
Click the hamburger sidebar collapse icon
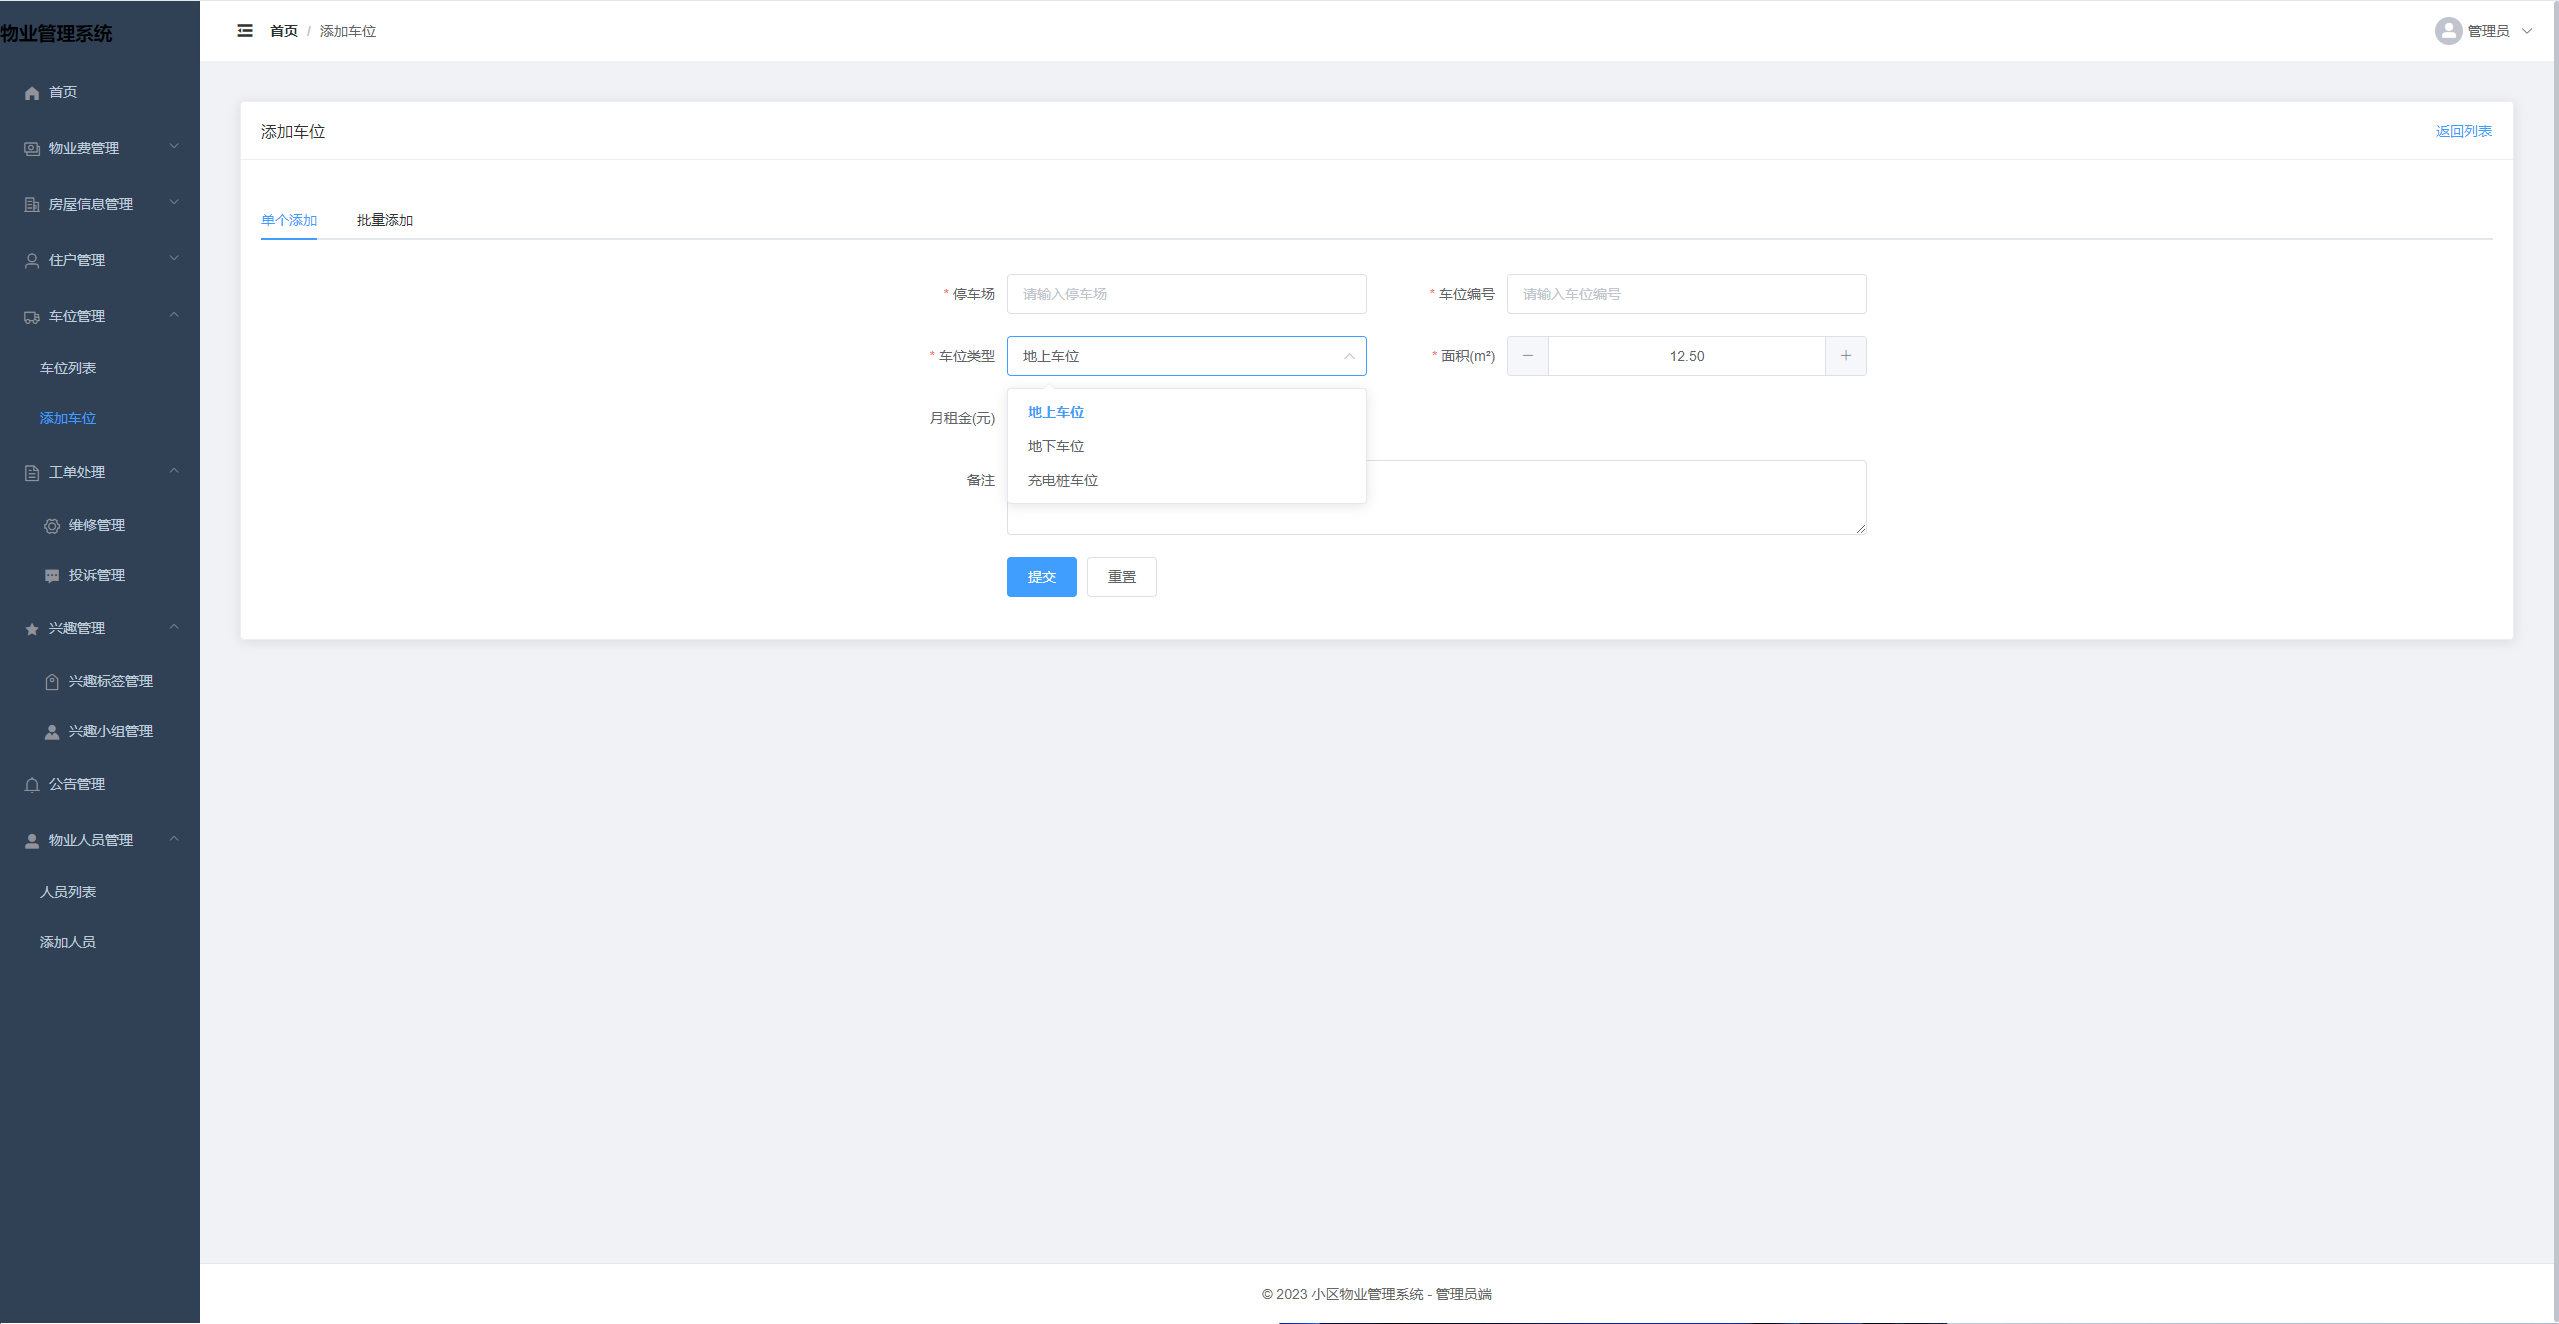pyautogui.click(x=245, y=31)
